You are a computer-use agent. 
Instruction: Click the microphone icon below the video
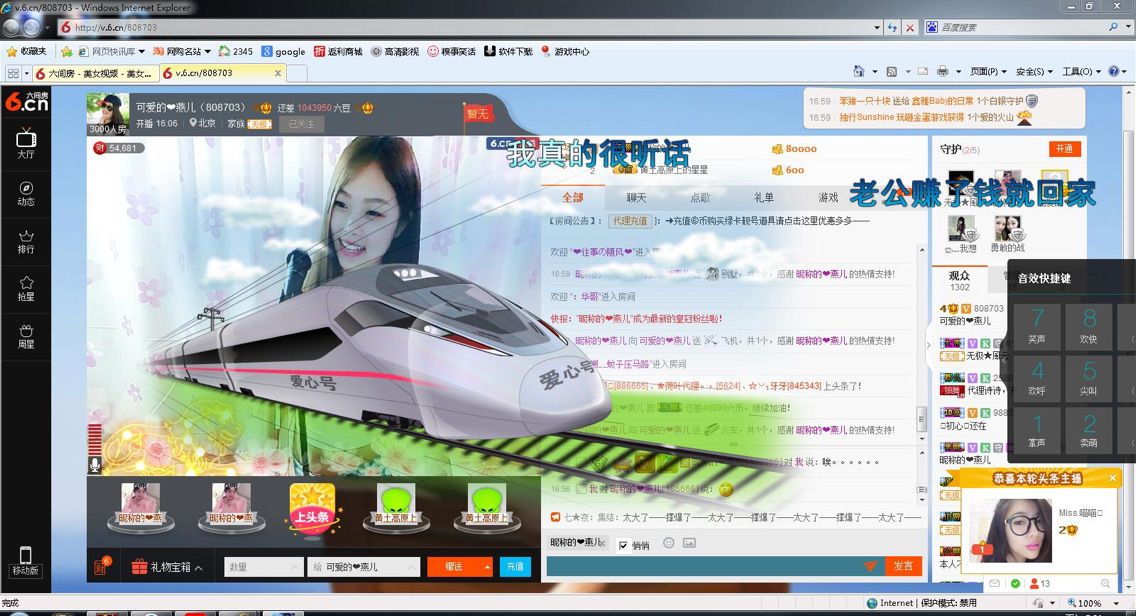(x=95, y=465)
